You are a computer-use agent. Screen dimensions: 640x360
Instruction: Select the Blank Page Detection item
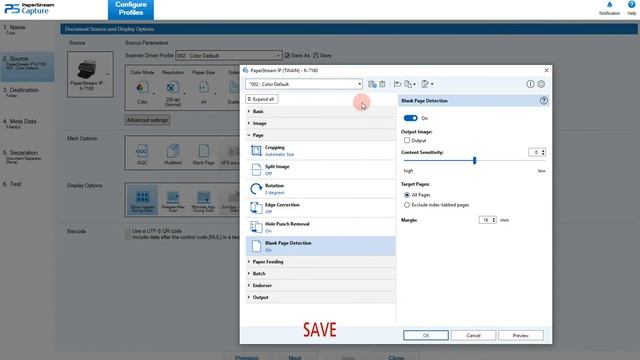pos(320,246)
